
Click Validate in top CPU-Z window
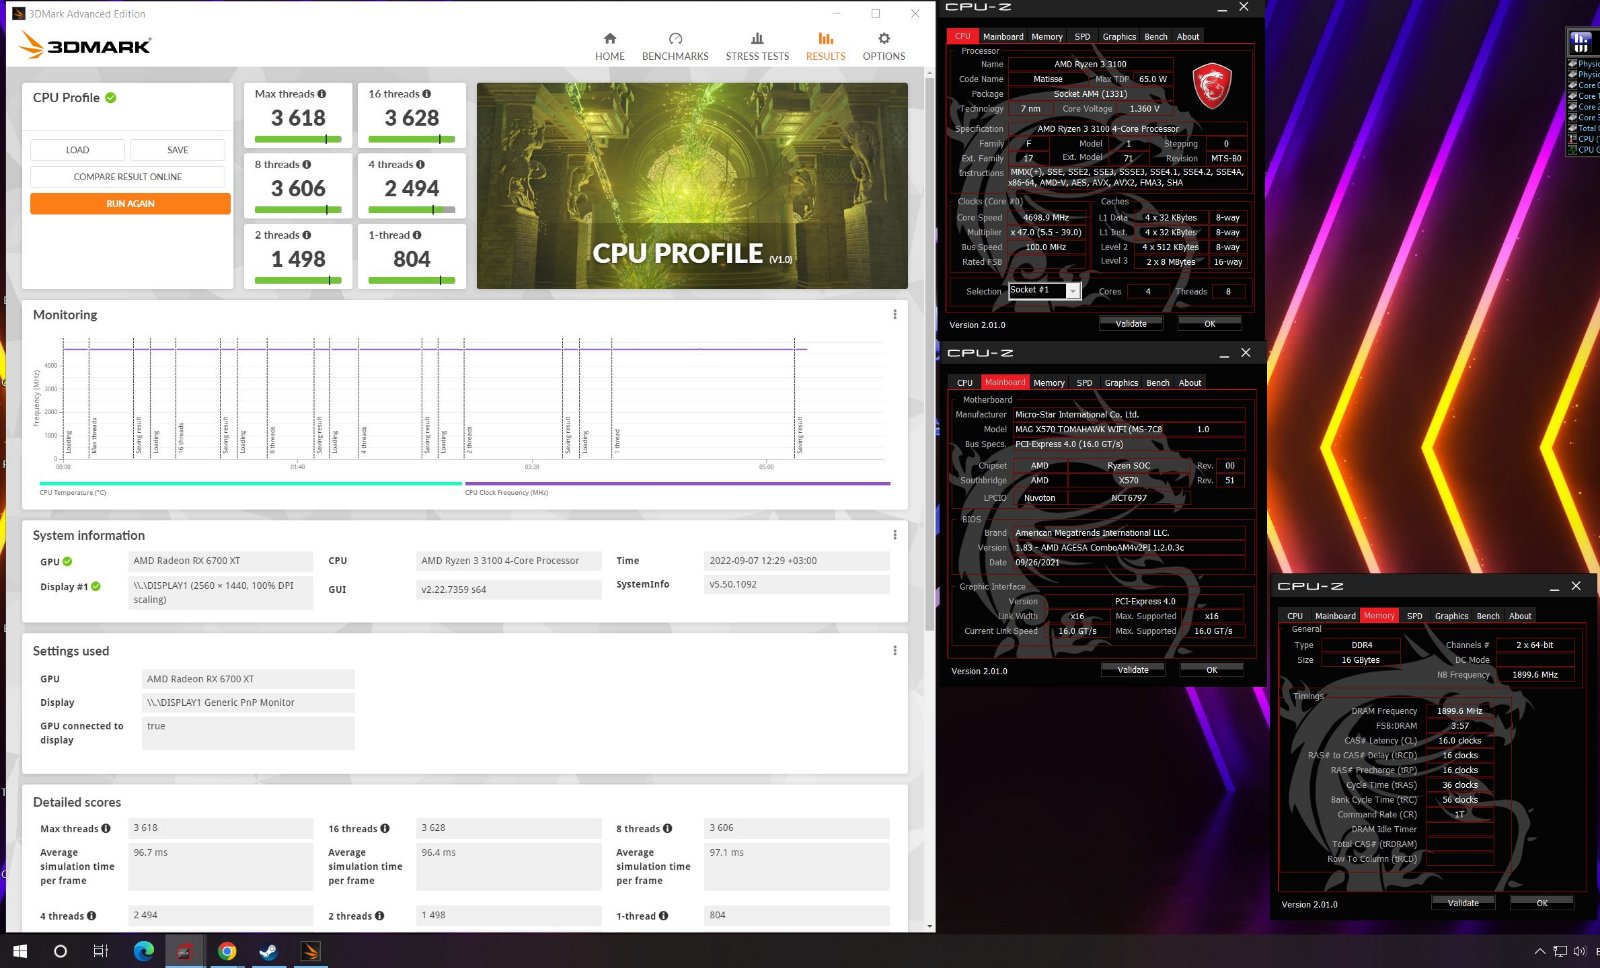[x=1131, y=324]
